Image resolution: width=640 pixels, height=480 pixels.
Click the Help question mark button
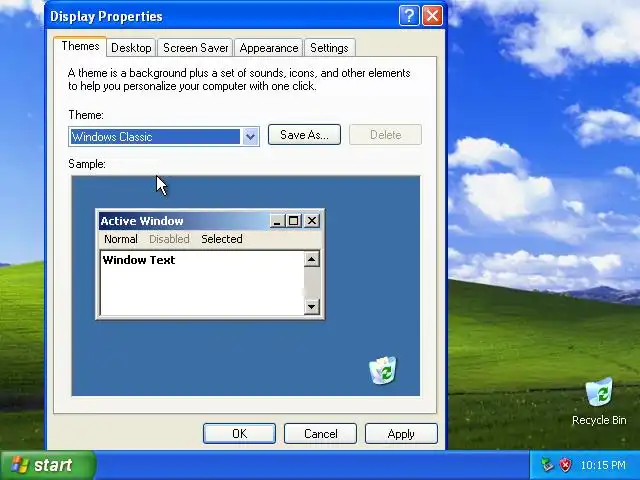click(x=409, y=16)
